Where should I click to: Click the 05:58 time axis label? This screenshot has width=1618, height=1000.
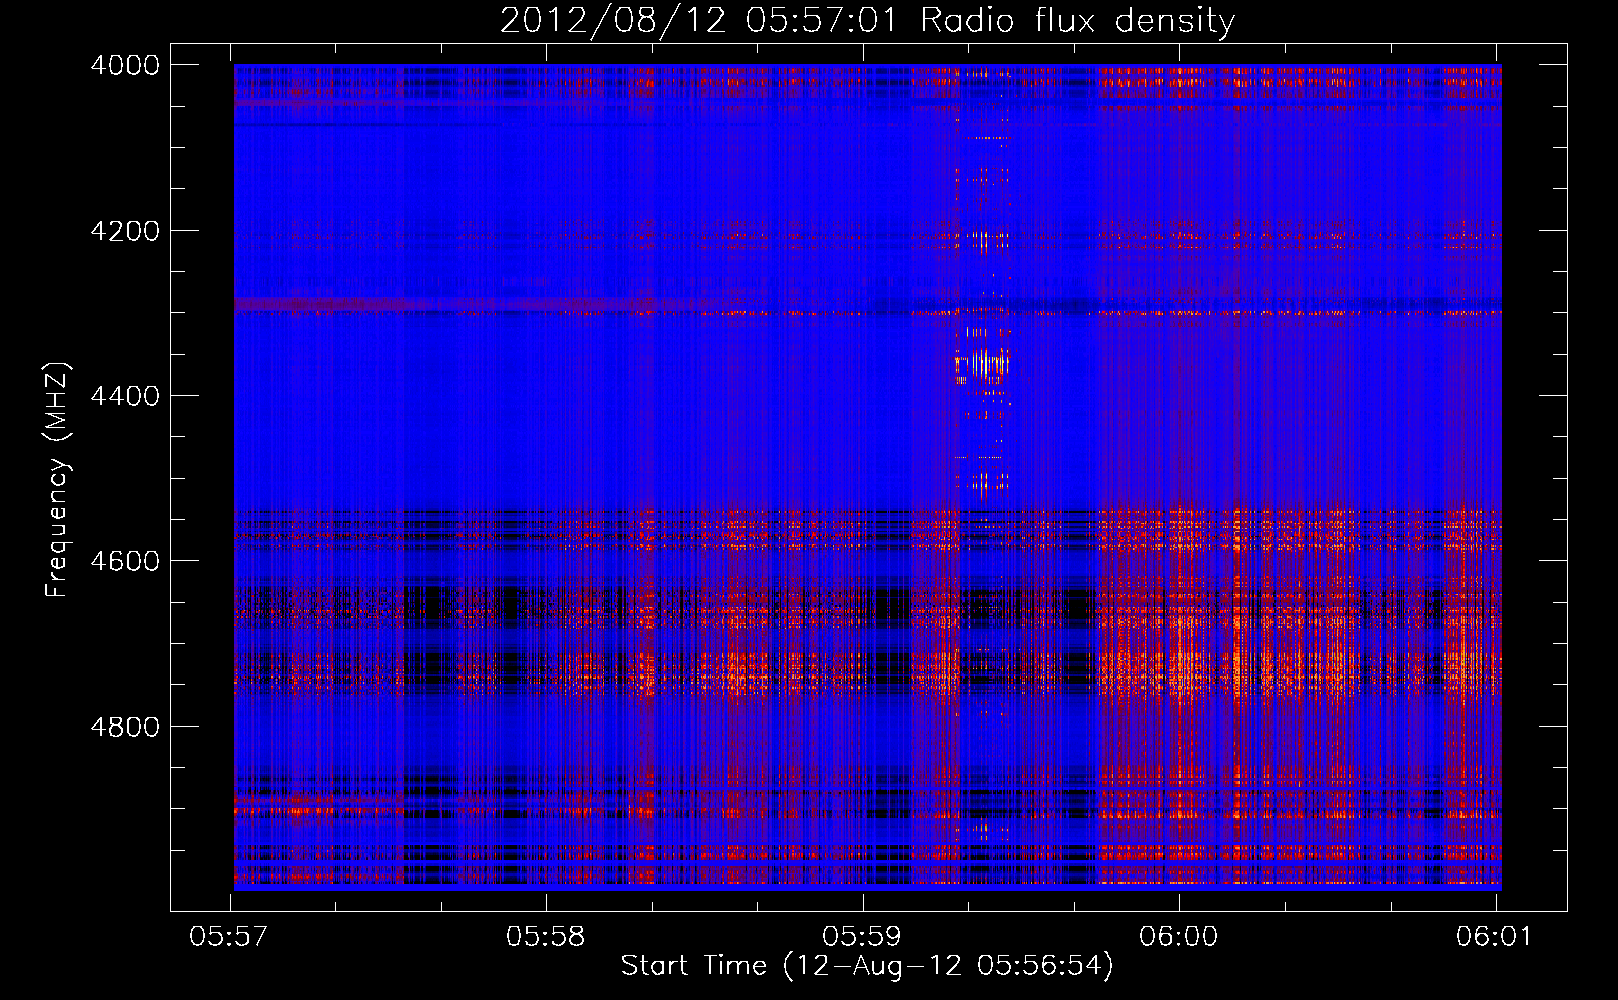click(x=546, y=936)
